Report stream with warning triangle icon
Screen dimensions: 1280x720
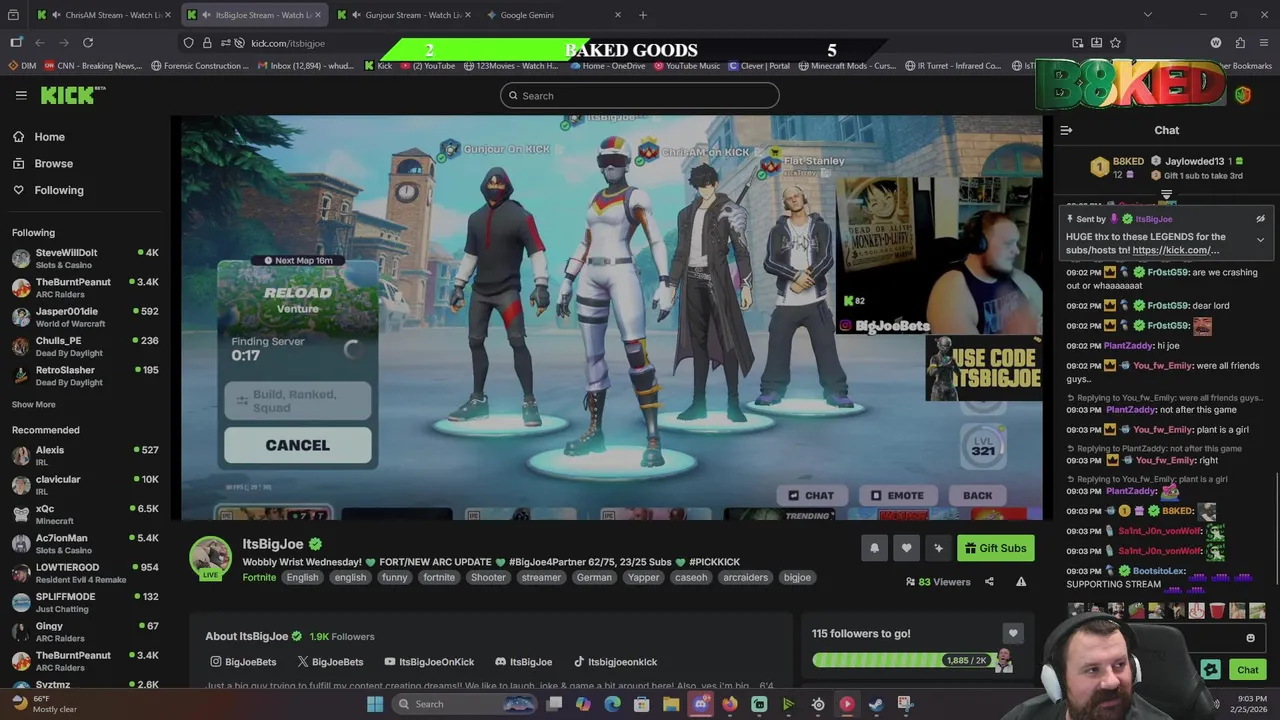tap(1021, 581)
